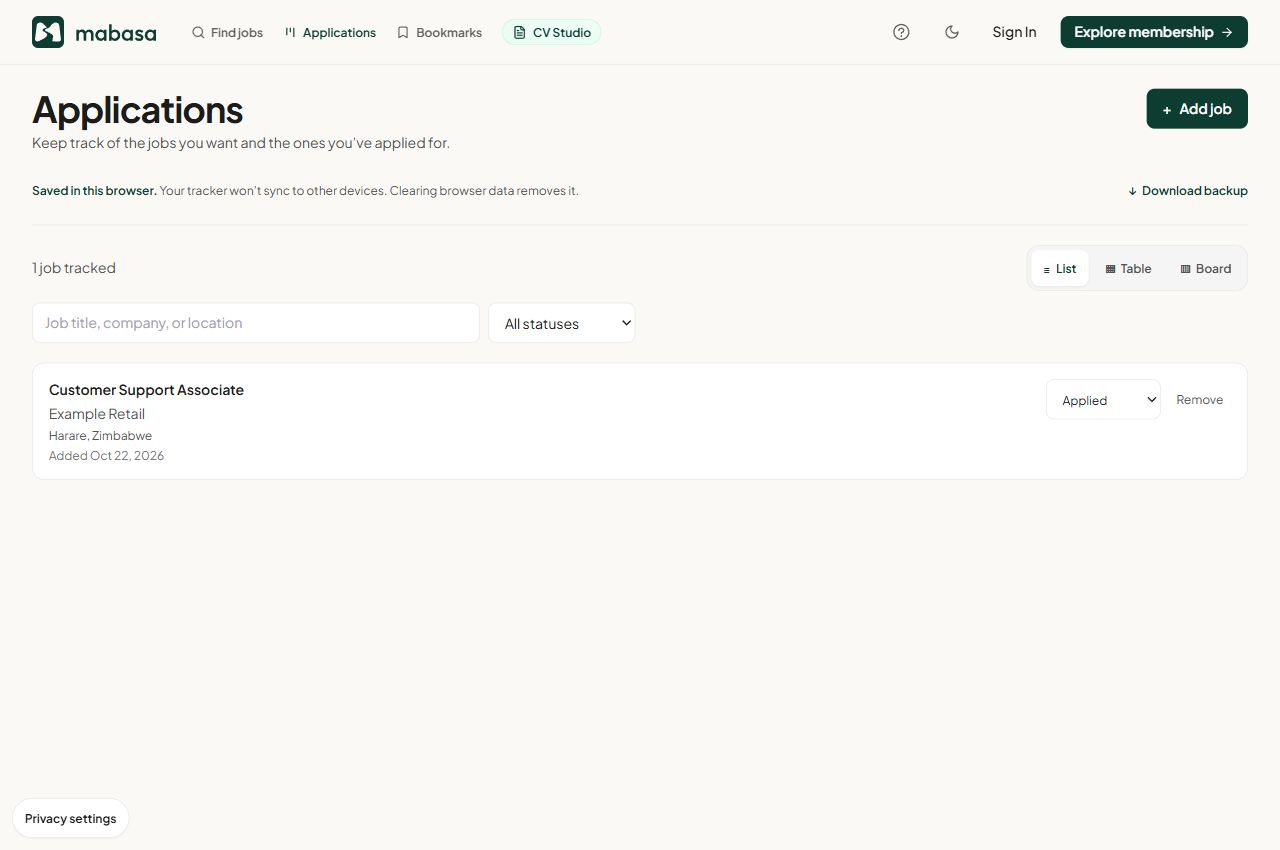The height and width of the screenshot is (850, 1280).
Task: Open Bookmarks in the navigation
Action: click(x=439, y=32)
